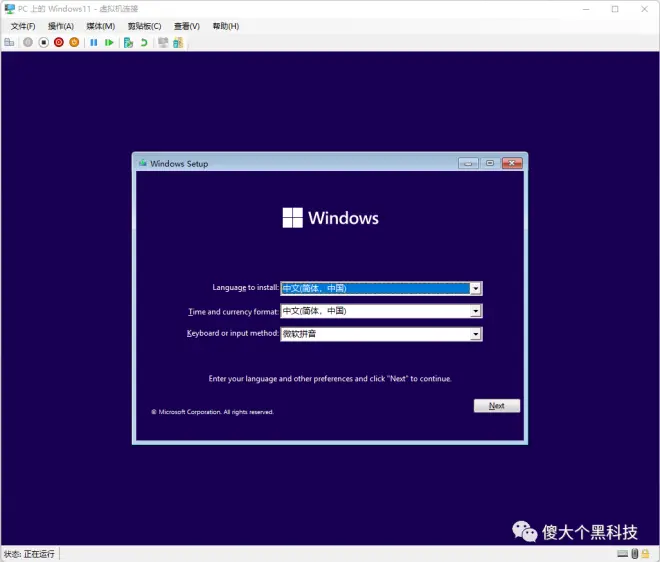
Task: Click the keyboard icon in the status bar
Action: (623, 554)
